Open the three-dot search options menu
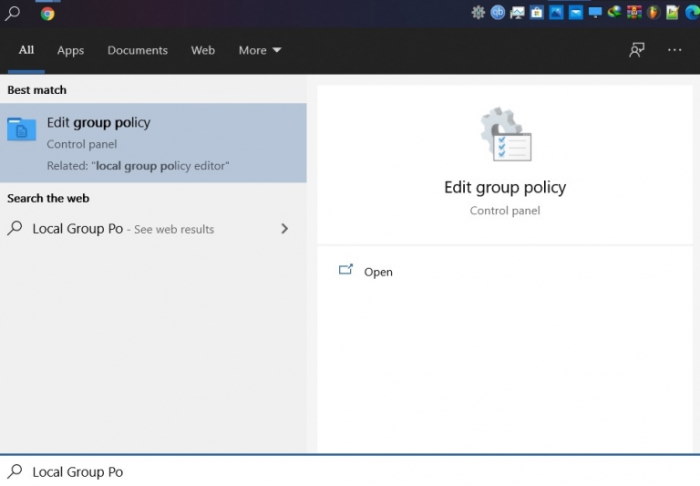 pos(675,50)
